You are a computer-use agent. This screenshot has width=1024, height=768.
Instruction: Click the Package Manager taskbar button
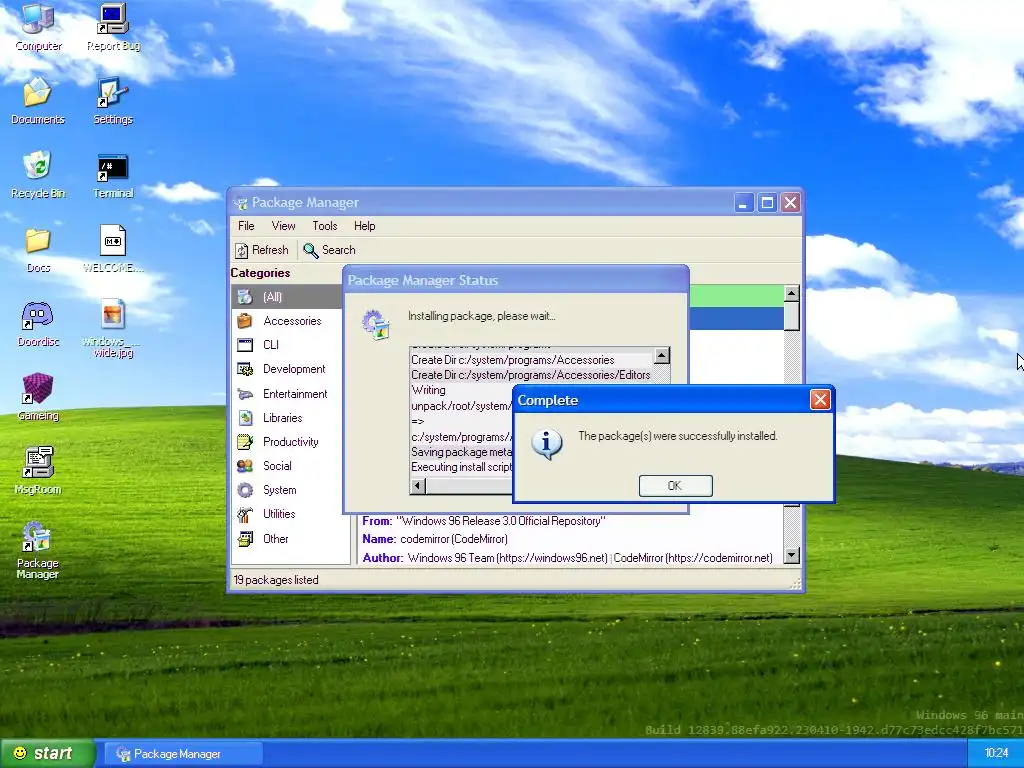183,754
